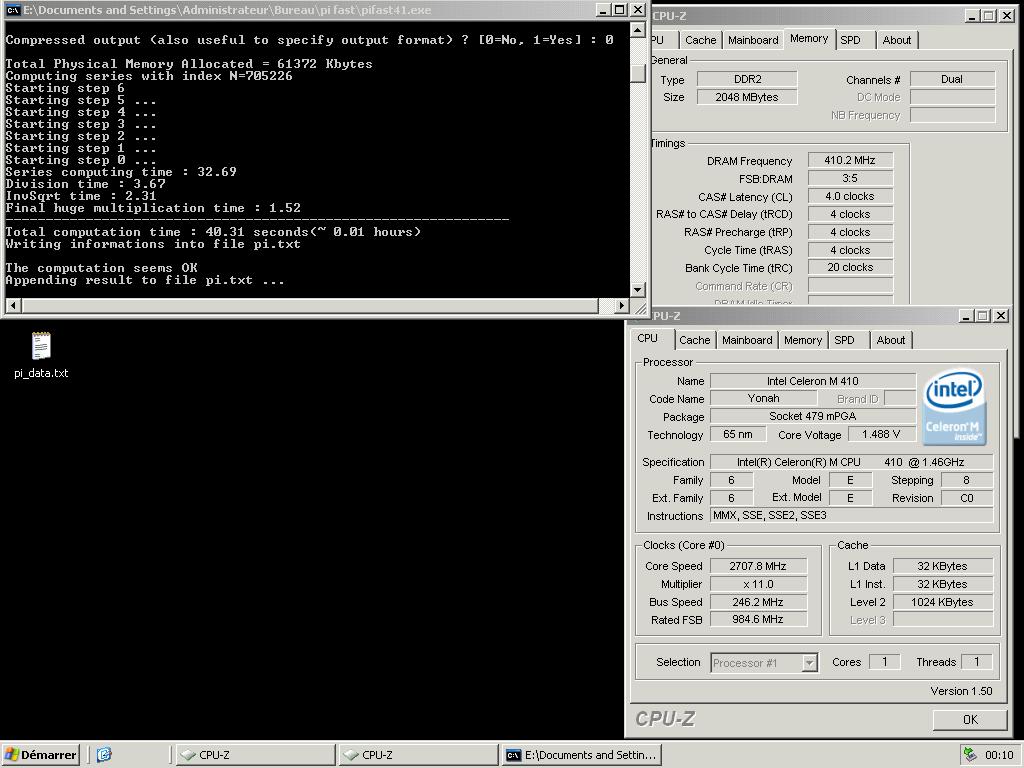The width and height of the screenshot is (1024, 768).
Task: Open About tab in upper CPU-Z memory window
Action: pos(897,40)
